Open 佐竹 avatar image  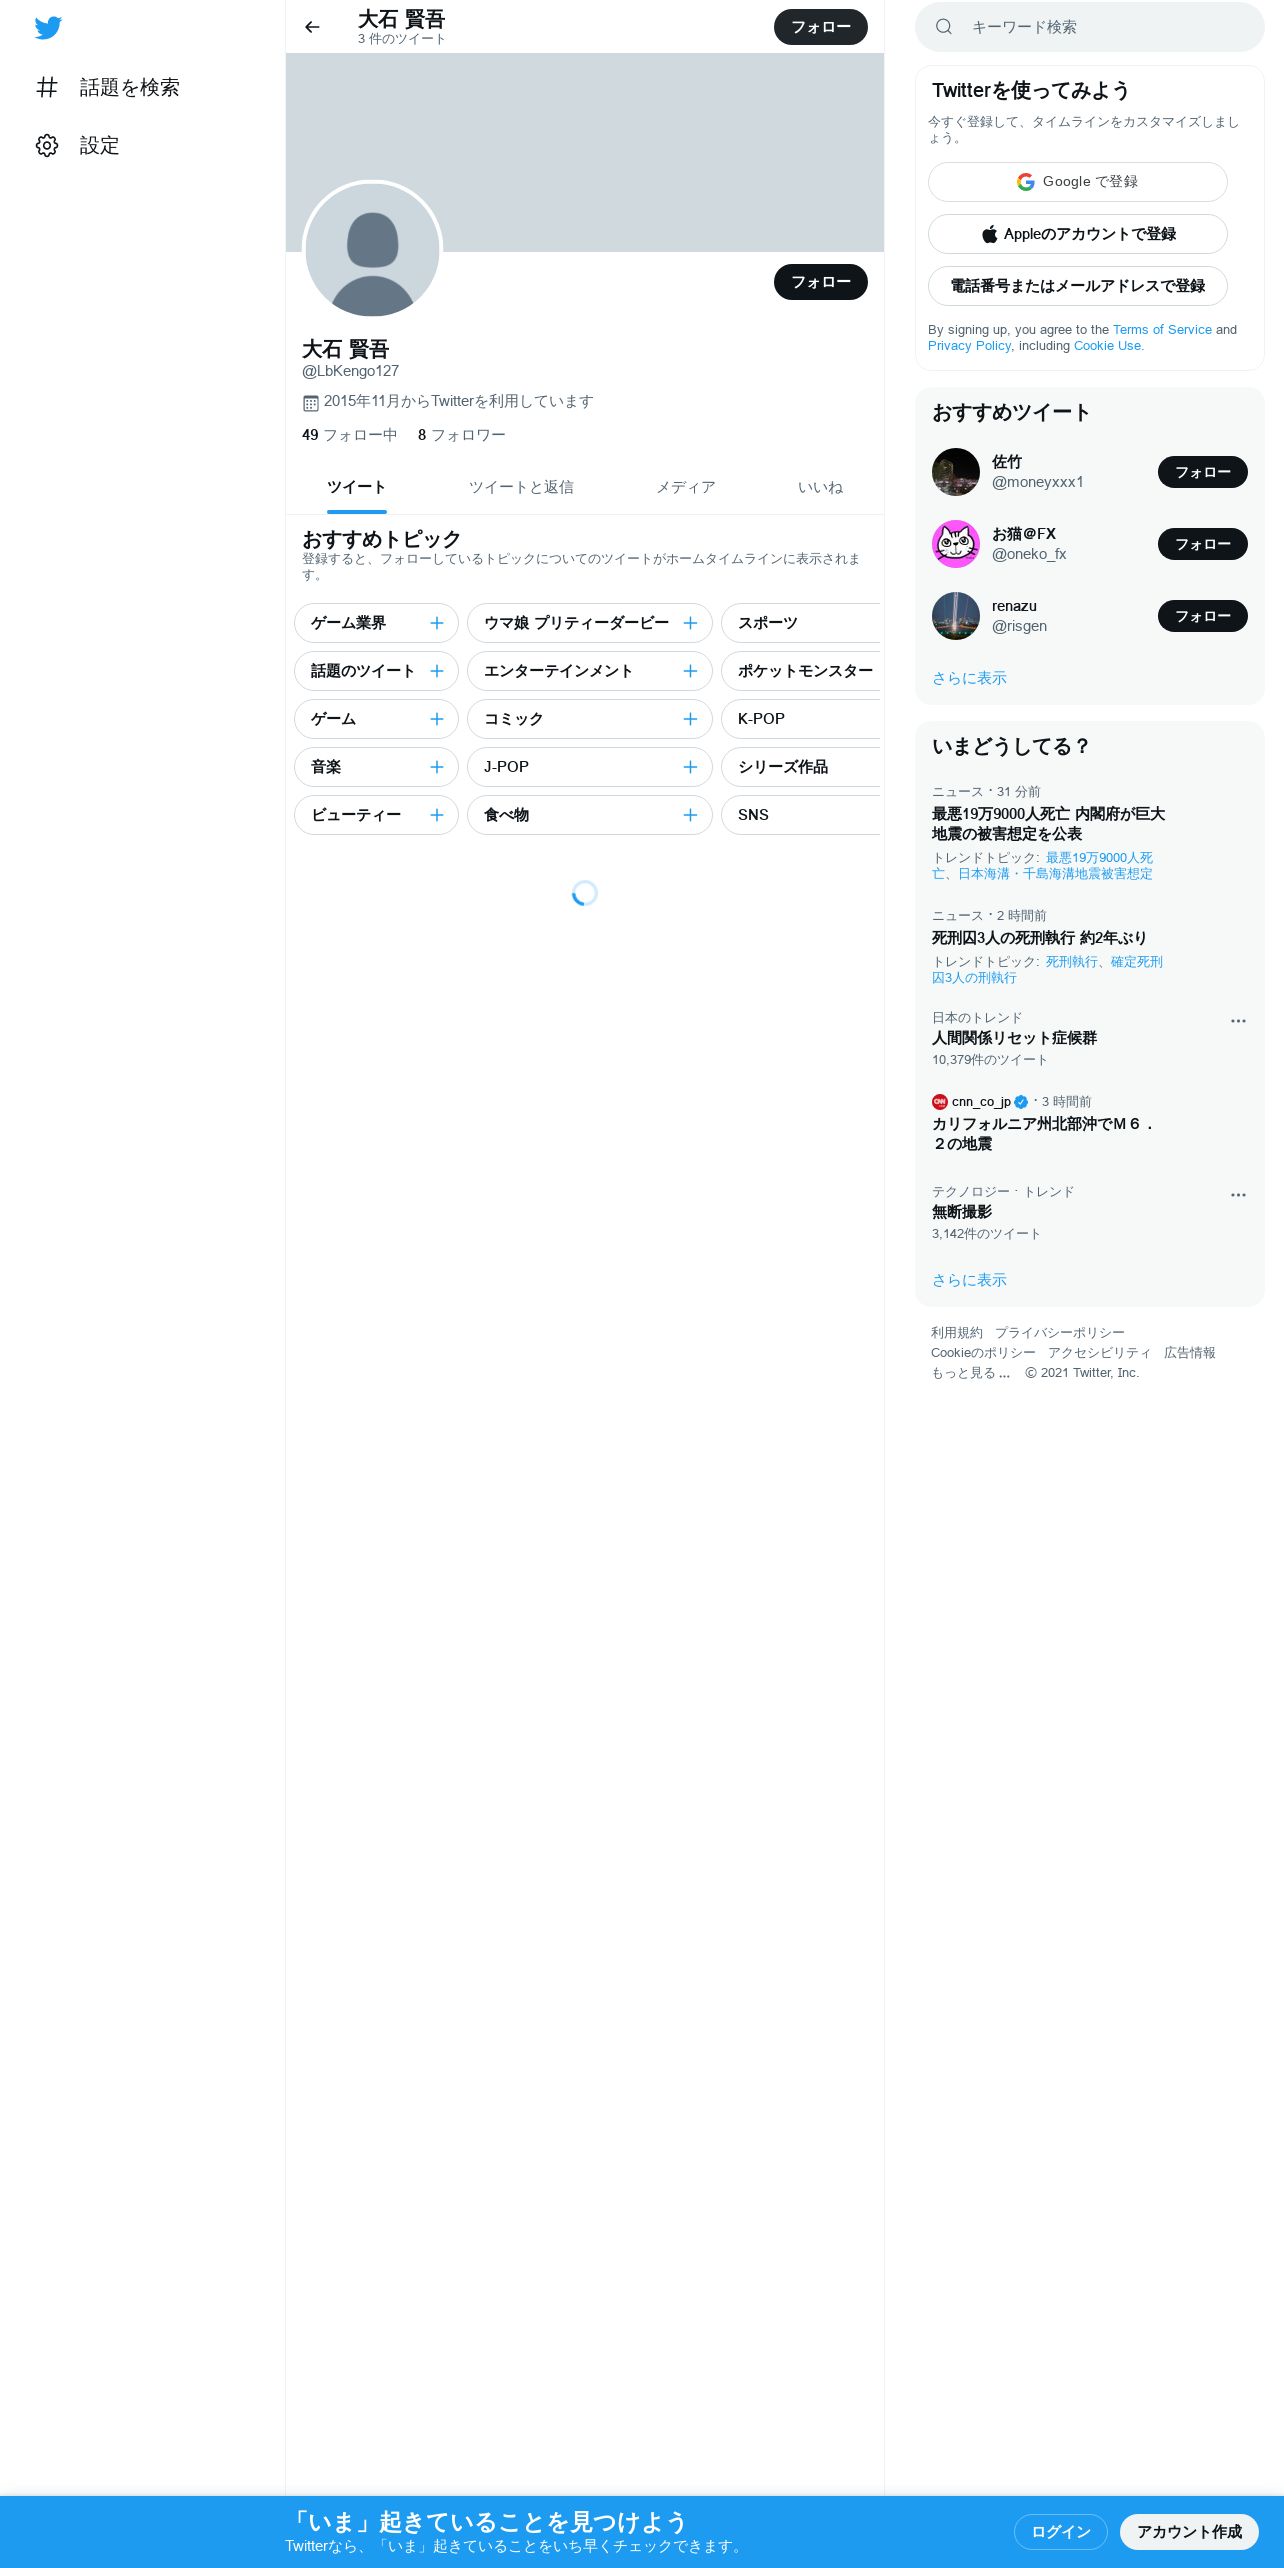[x=956, y=472]
